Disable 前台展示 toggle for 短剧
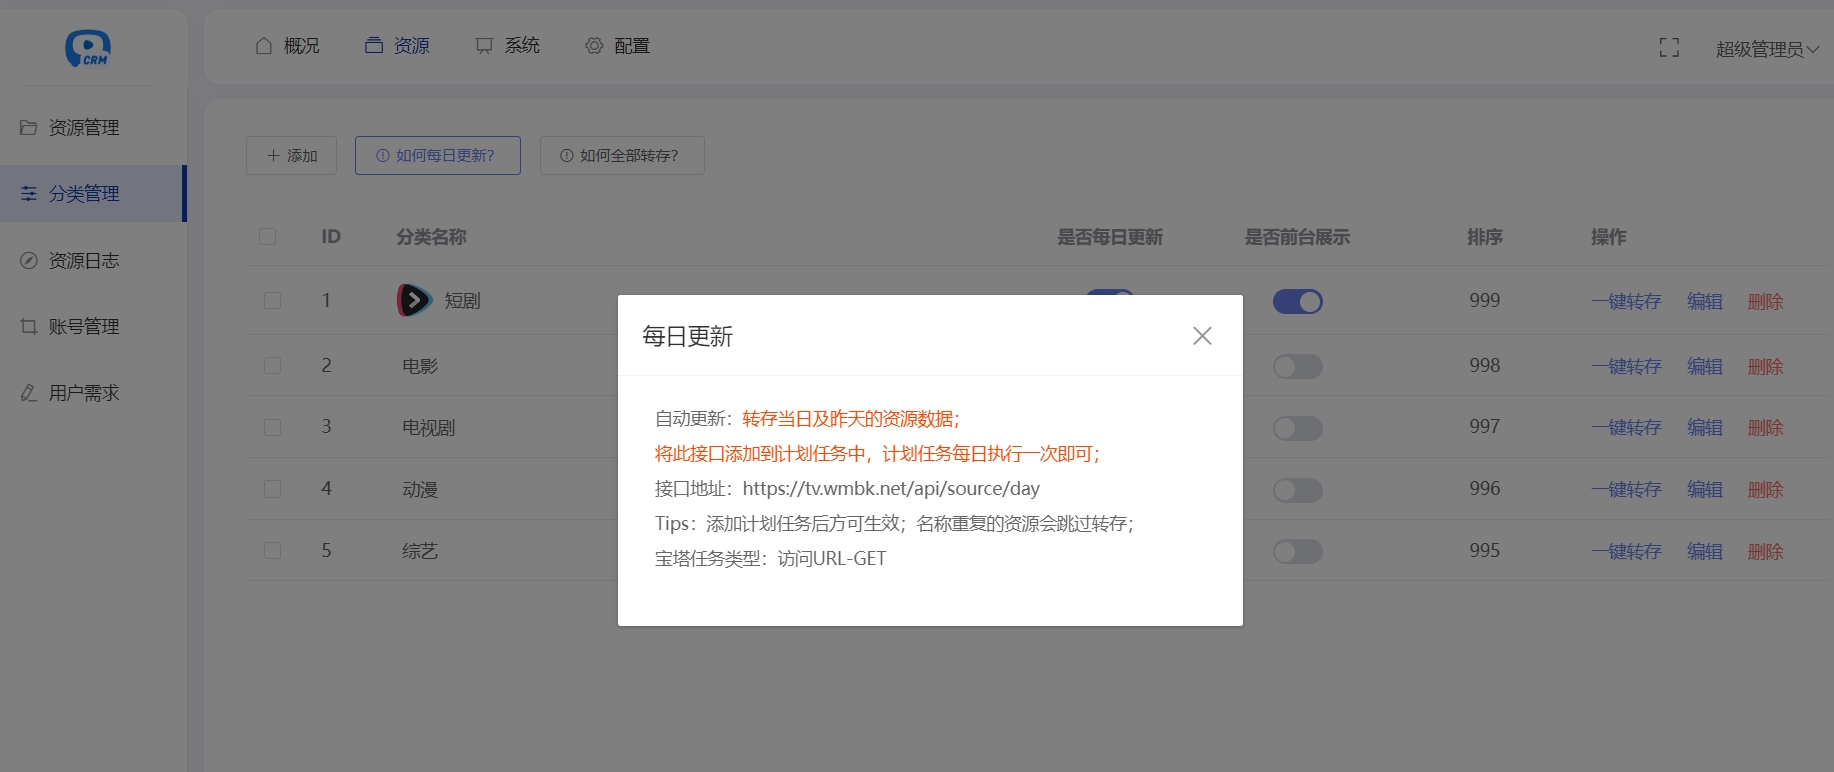The image size is (1834, 772). pyautogui.click(x=1297, y=301)
